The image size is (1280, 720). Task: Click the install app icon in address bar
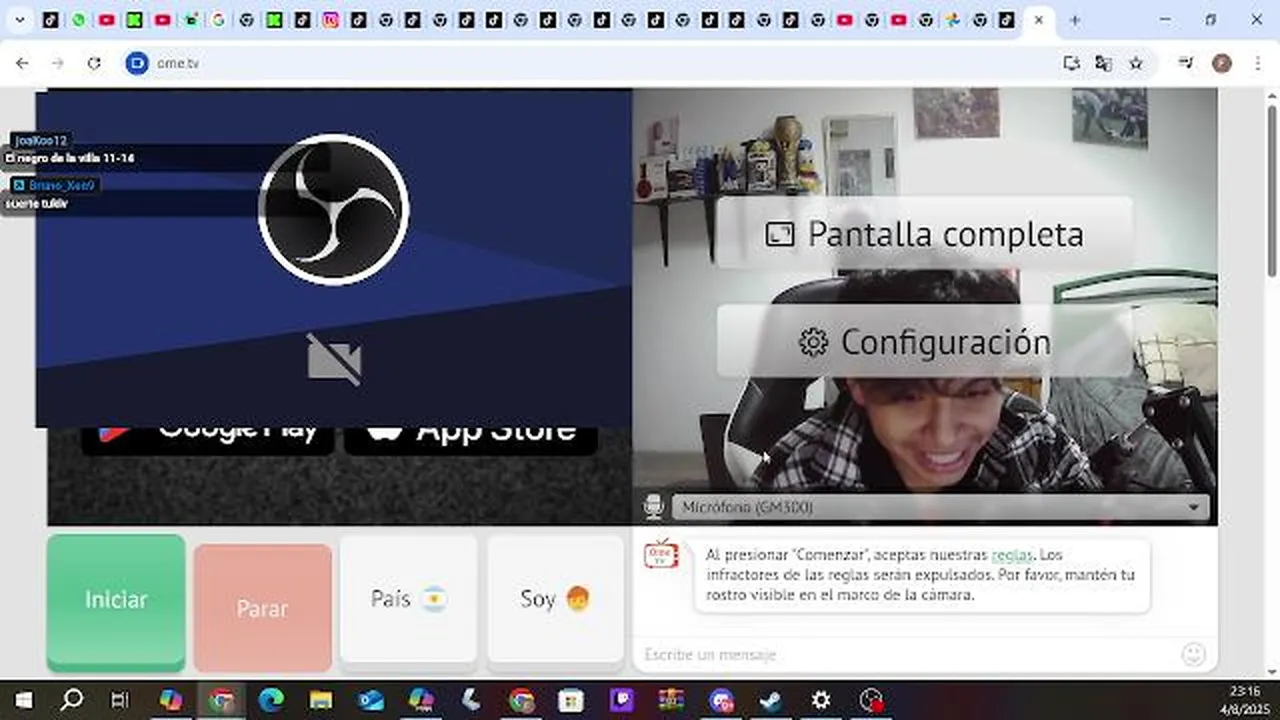pyautogui.click(x=1072, y=63)
